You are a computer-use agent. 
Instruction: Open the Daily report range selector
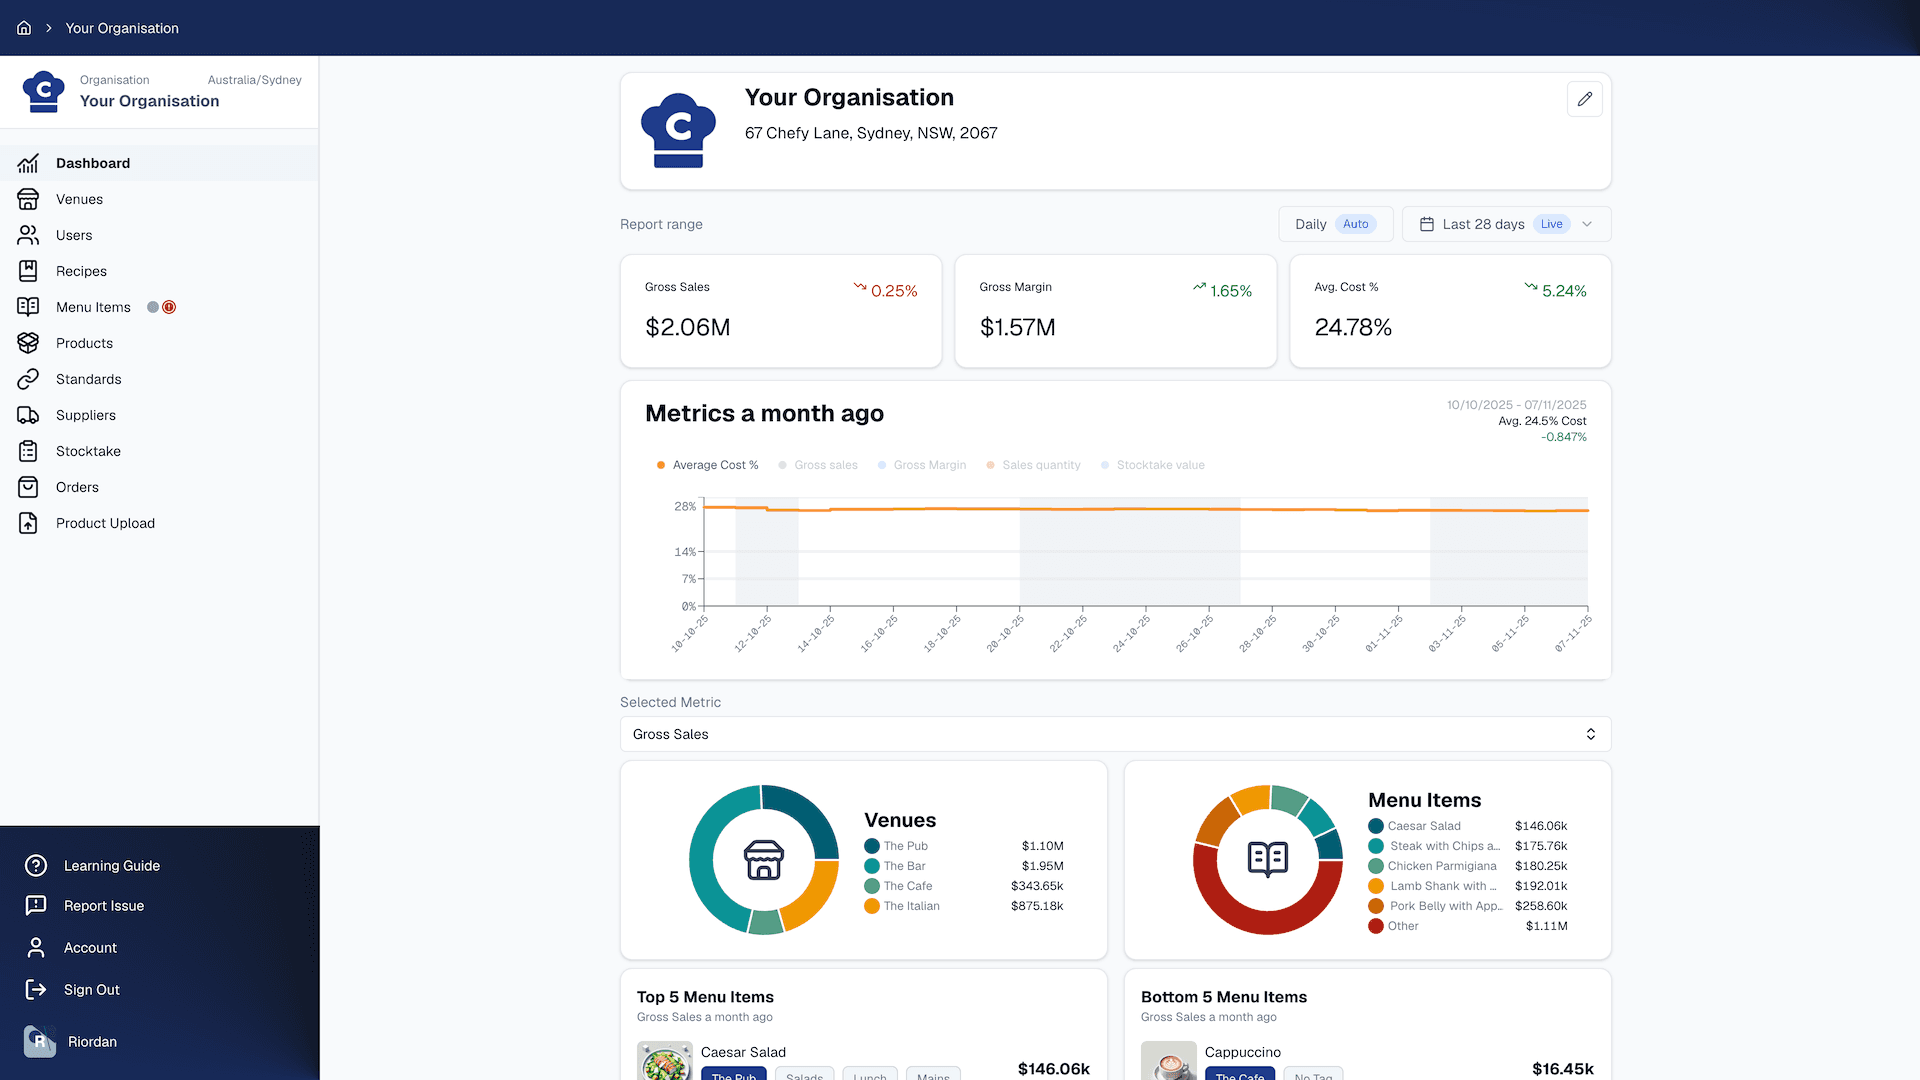pos(1336,224)
